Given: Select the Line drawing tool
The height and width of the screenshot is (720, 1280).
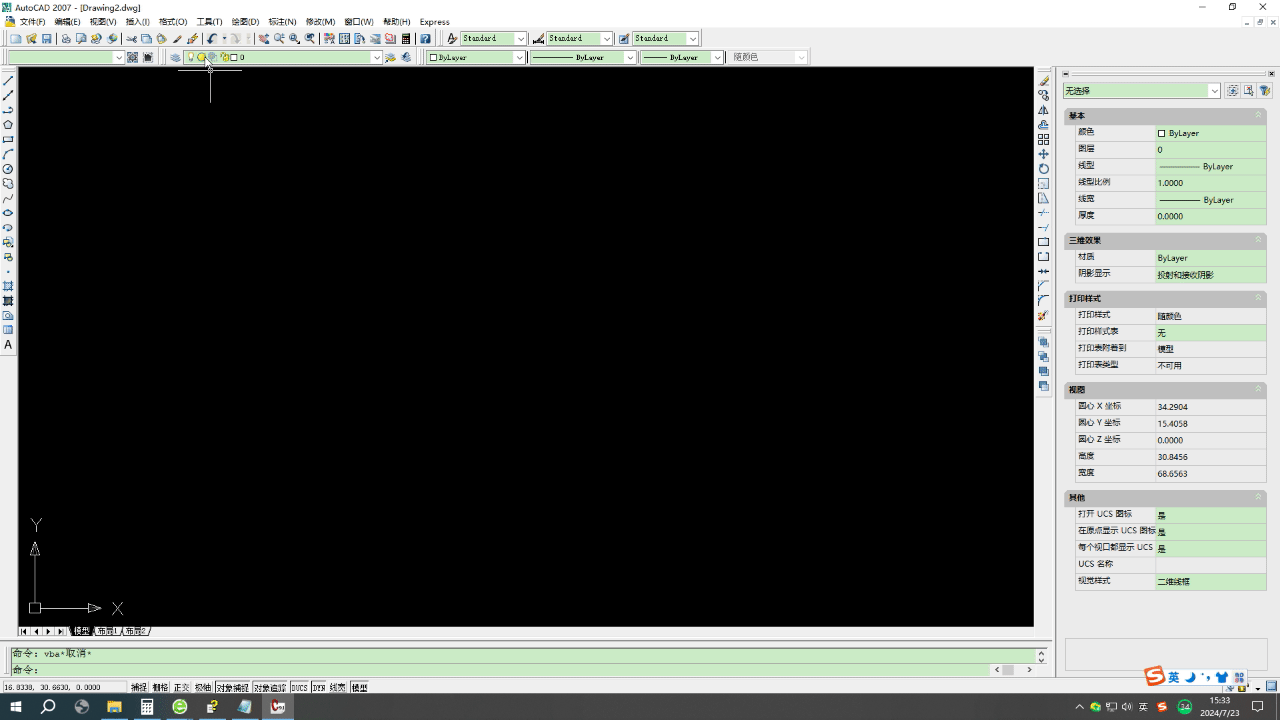Looking at the screenshot, I should [8, 81].
